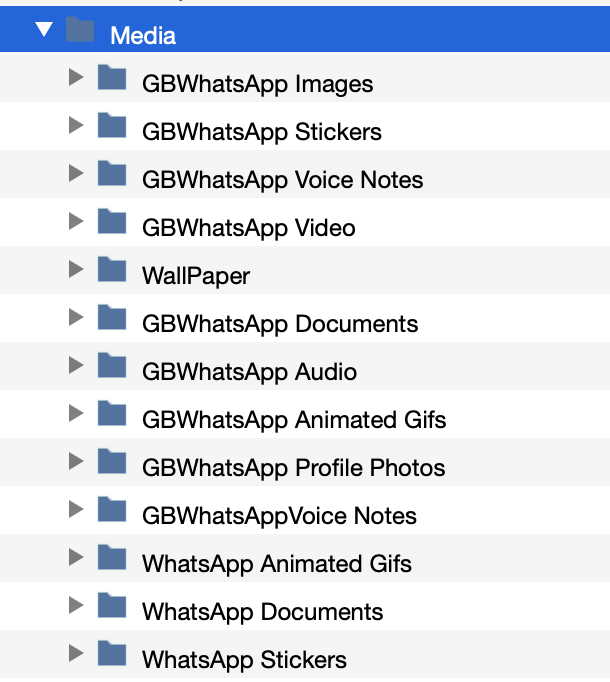This screenshot has height=682, width=610.
Task: Expand the GBWhatsApp Video folder
Action: coord(76,221)
